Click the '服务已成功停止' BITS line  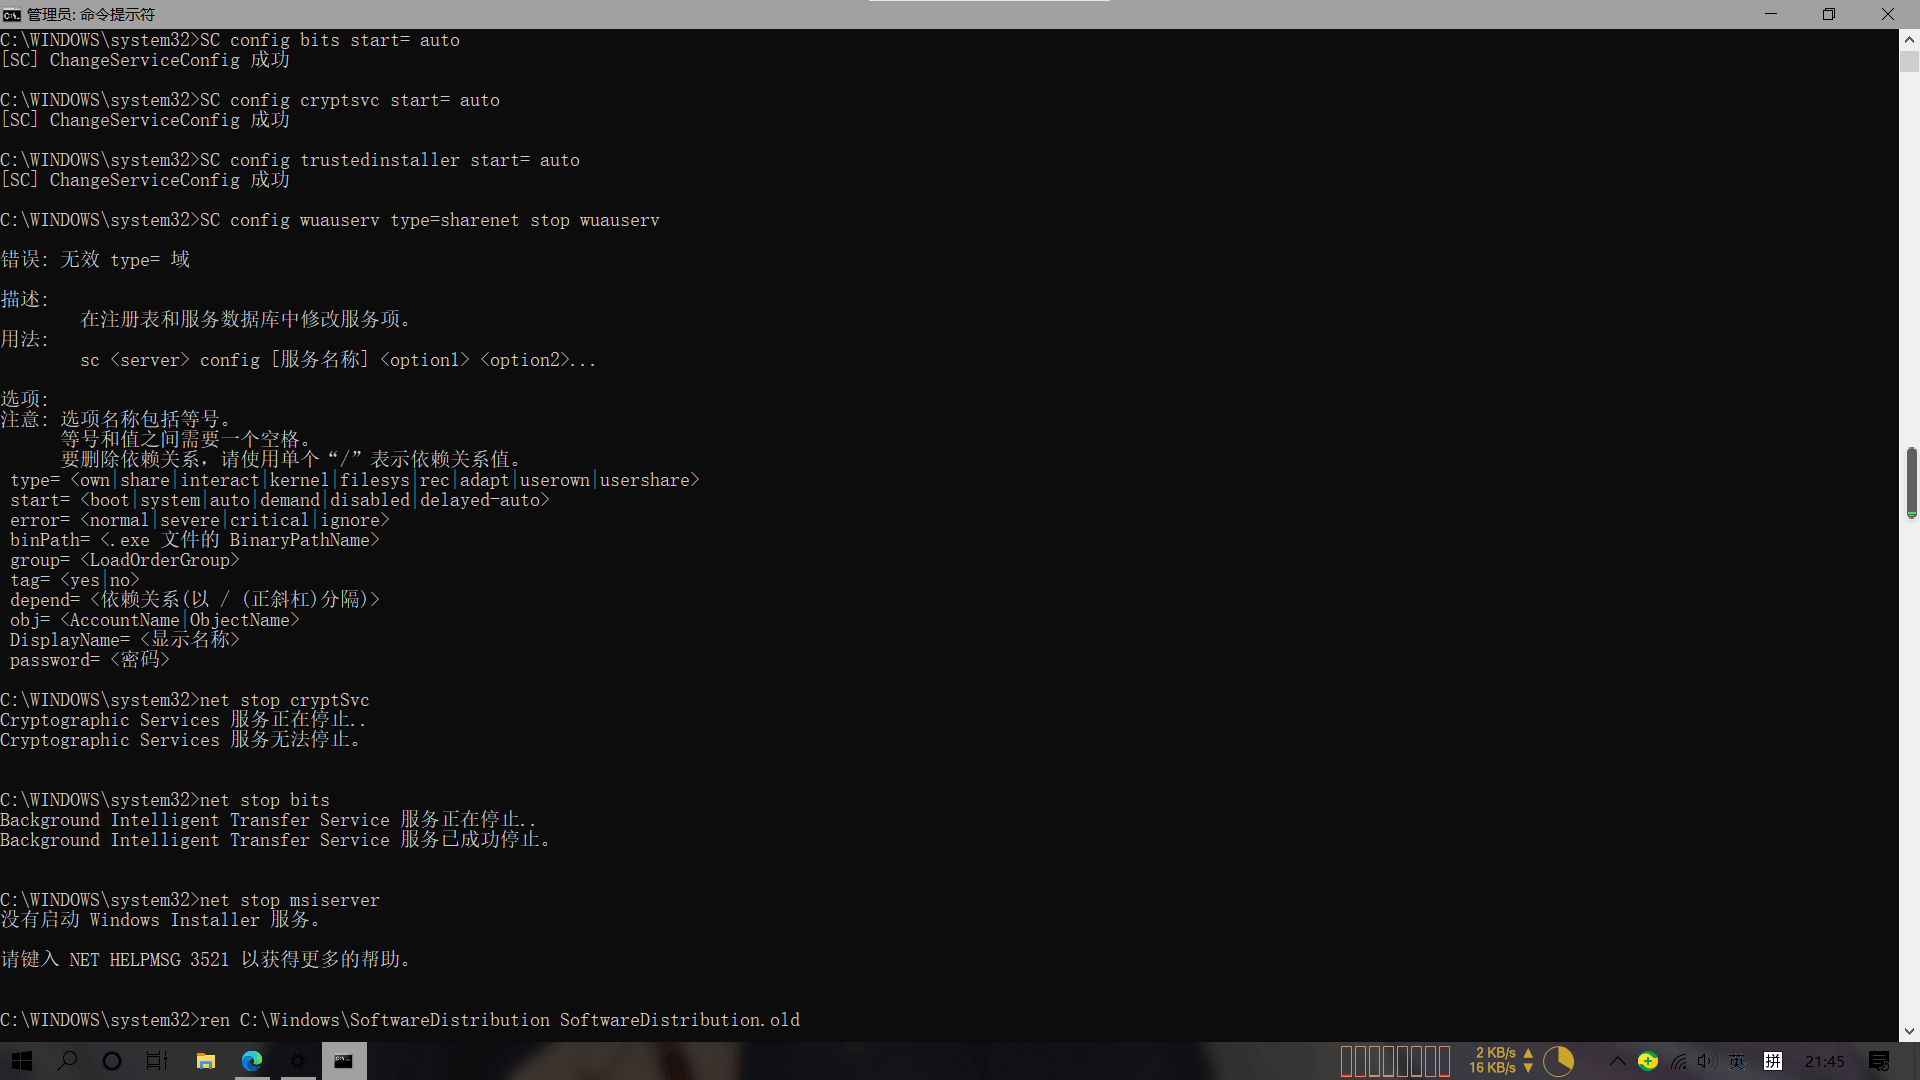pos(275,840)
